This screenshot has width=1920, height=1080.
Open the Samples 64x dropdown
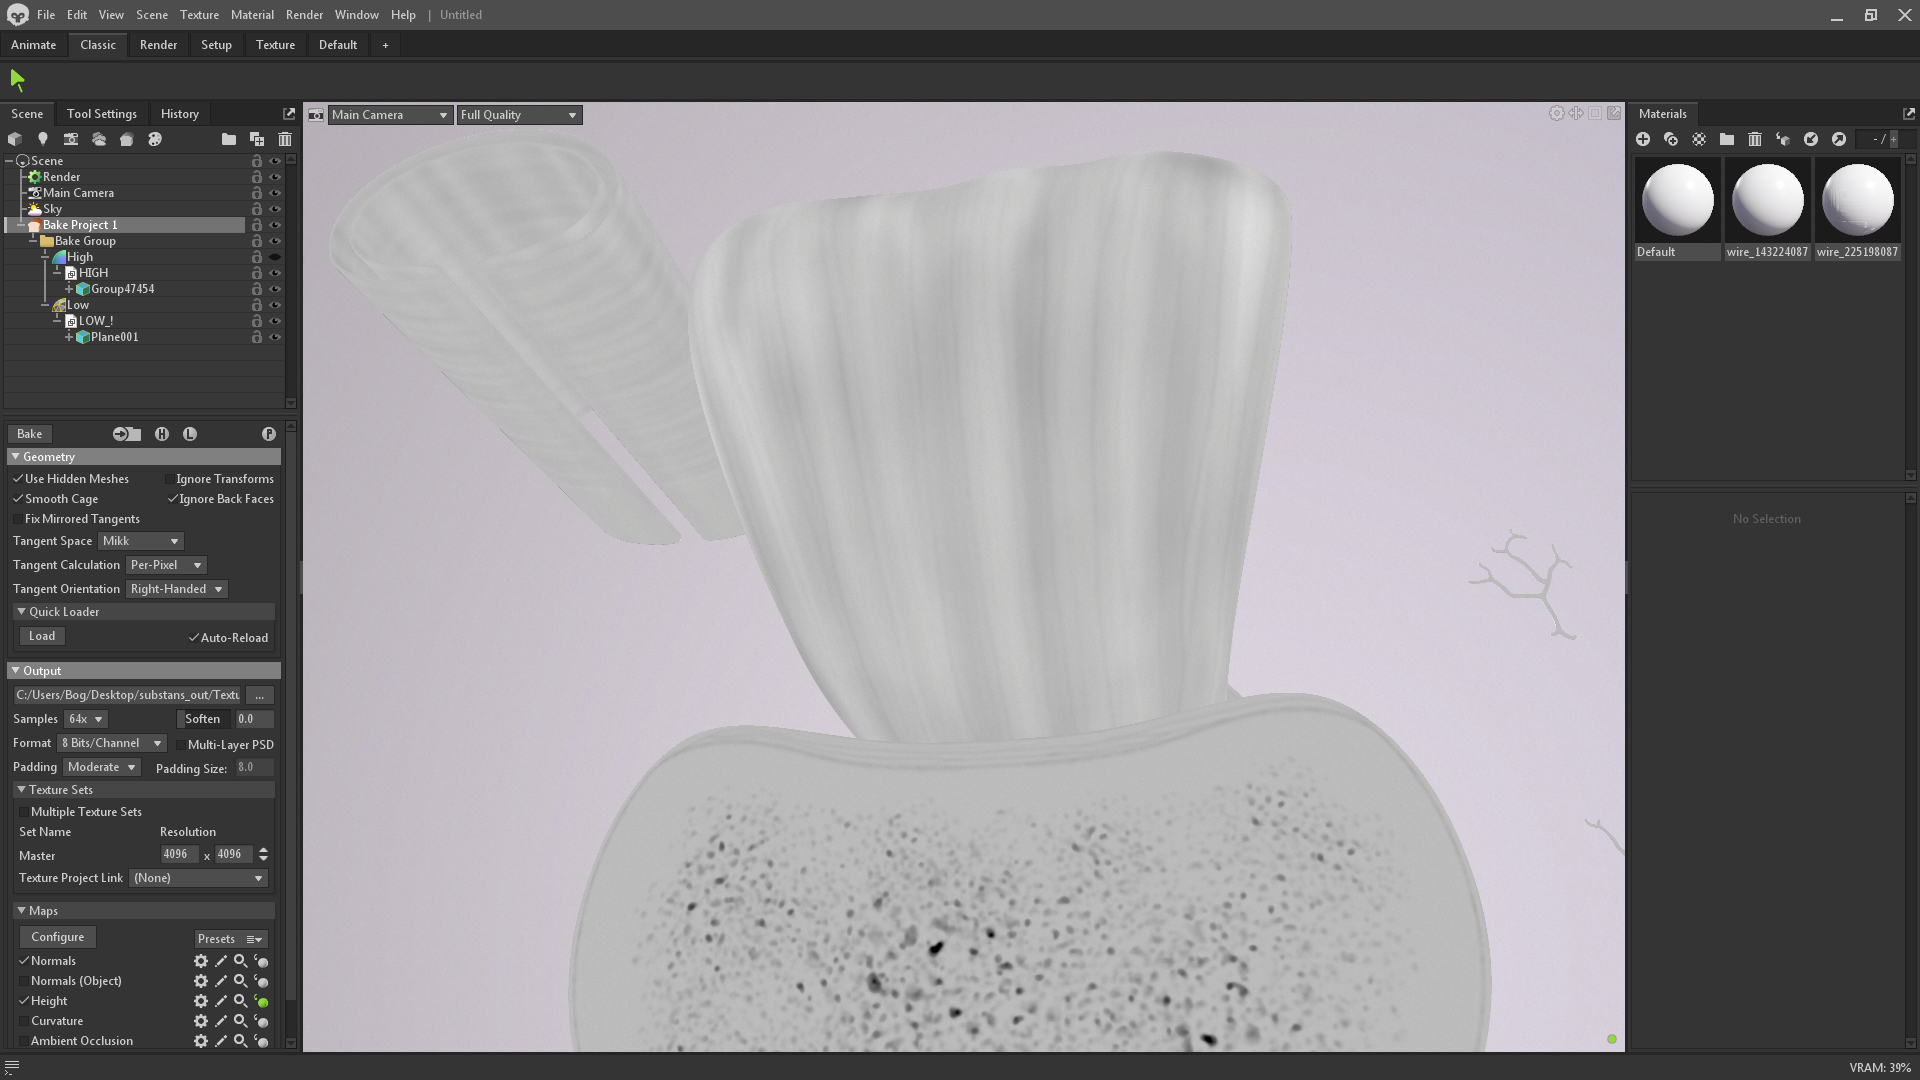point(85,719)
